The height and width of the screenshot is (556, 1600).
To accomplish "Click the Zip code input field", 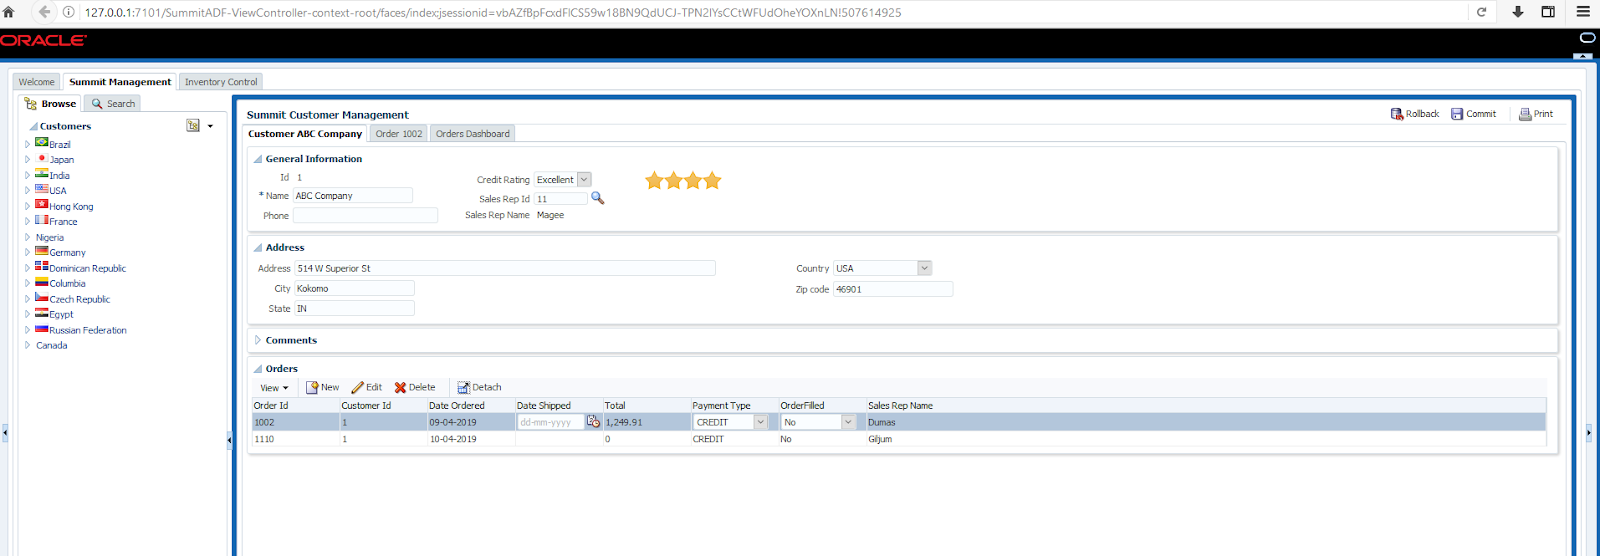I will 893,289.
